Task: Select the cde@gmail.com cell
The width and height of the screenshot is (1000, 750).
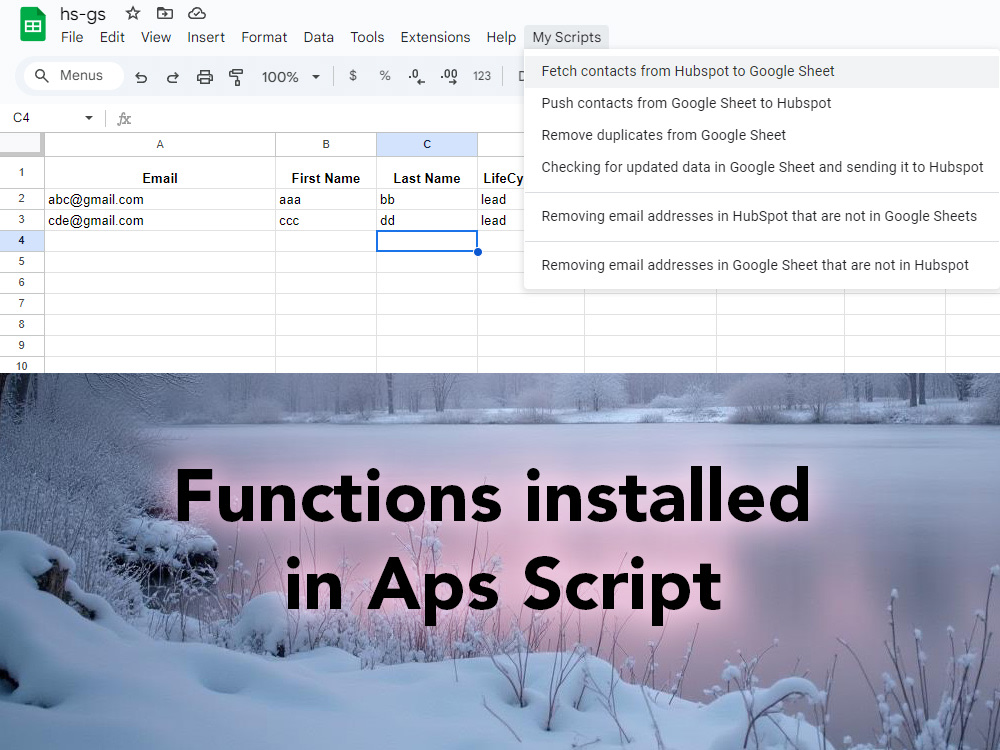Action: coord(160,220)
